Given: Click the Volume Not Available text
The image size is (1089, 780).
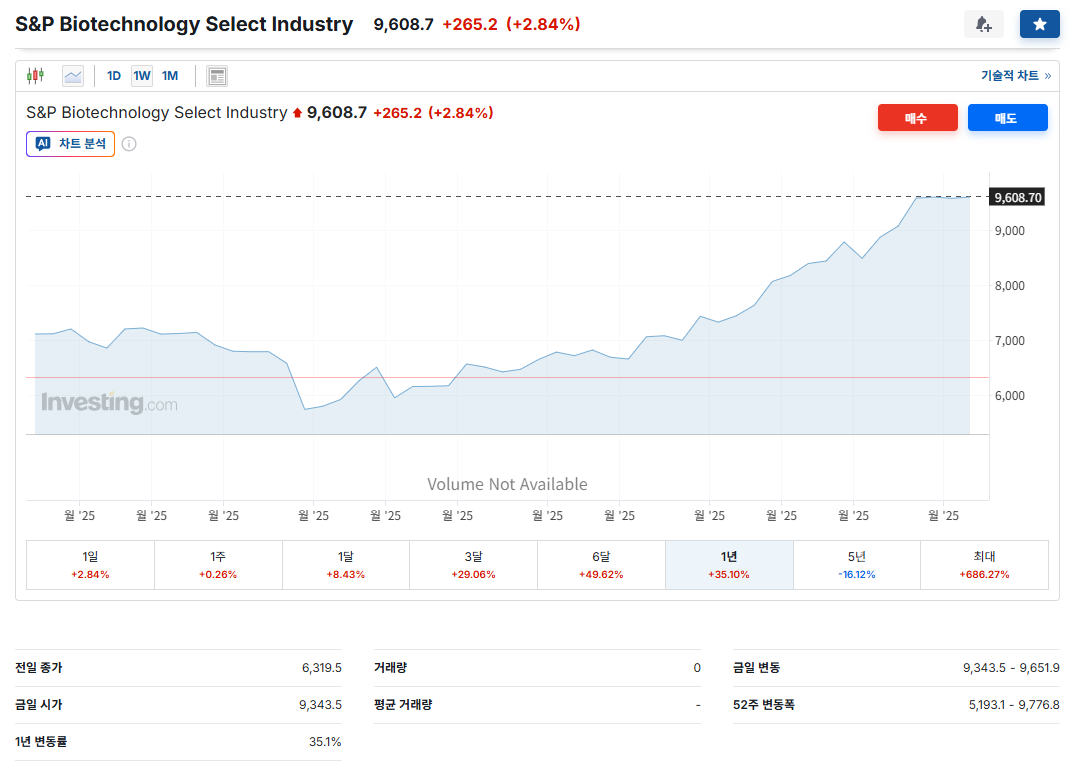Looking at the screenshot, I should 507,484.
